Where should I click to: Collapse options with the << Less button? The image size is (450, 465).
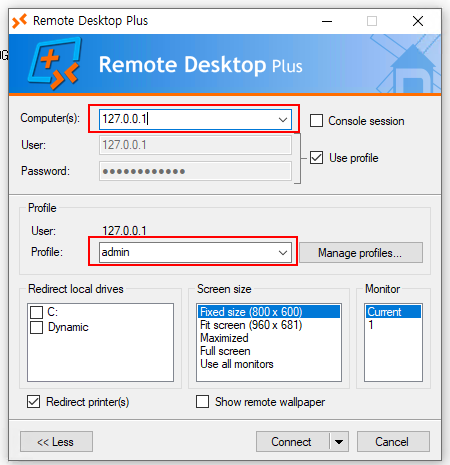[56, 442]
